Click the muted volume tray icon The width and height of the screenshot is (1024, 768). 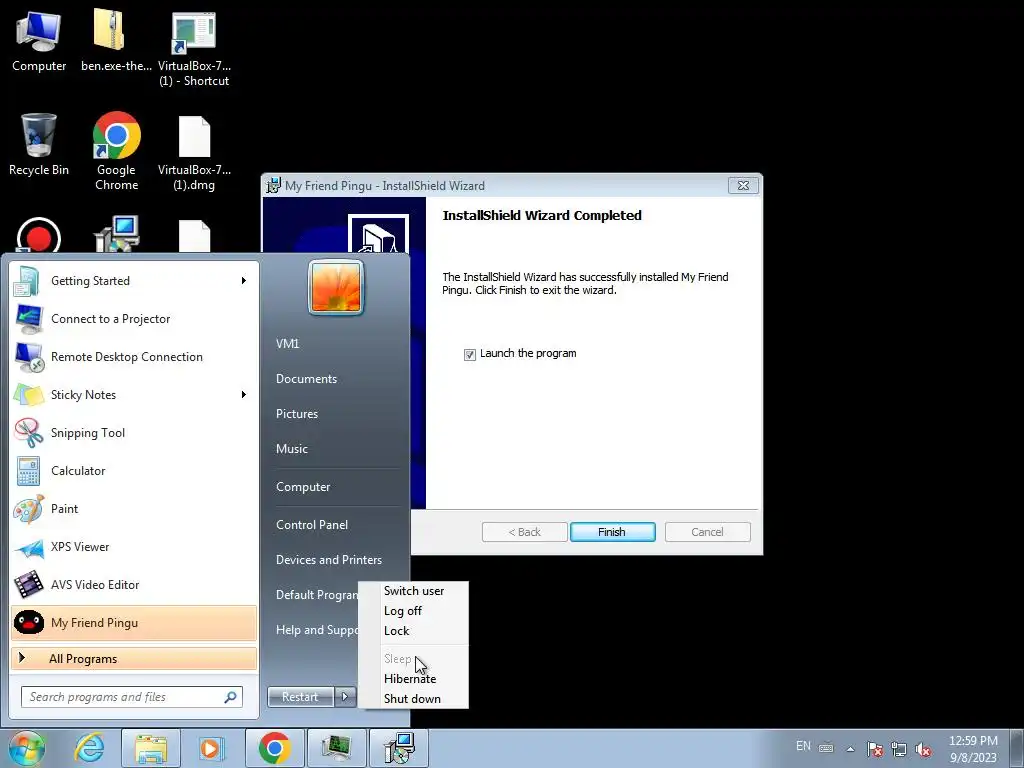pyautogui.click(x=923, y=749)
